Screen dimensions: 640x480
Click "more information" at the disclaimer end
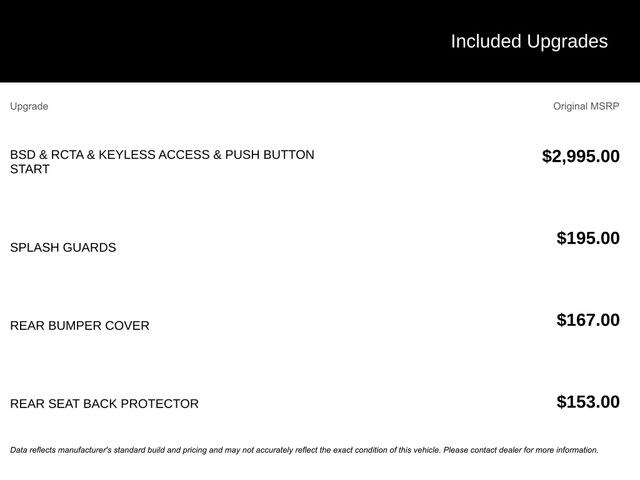click(566, 450)
